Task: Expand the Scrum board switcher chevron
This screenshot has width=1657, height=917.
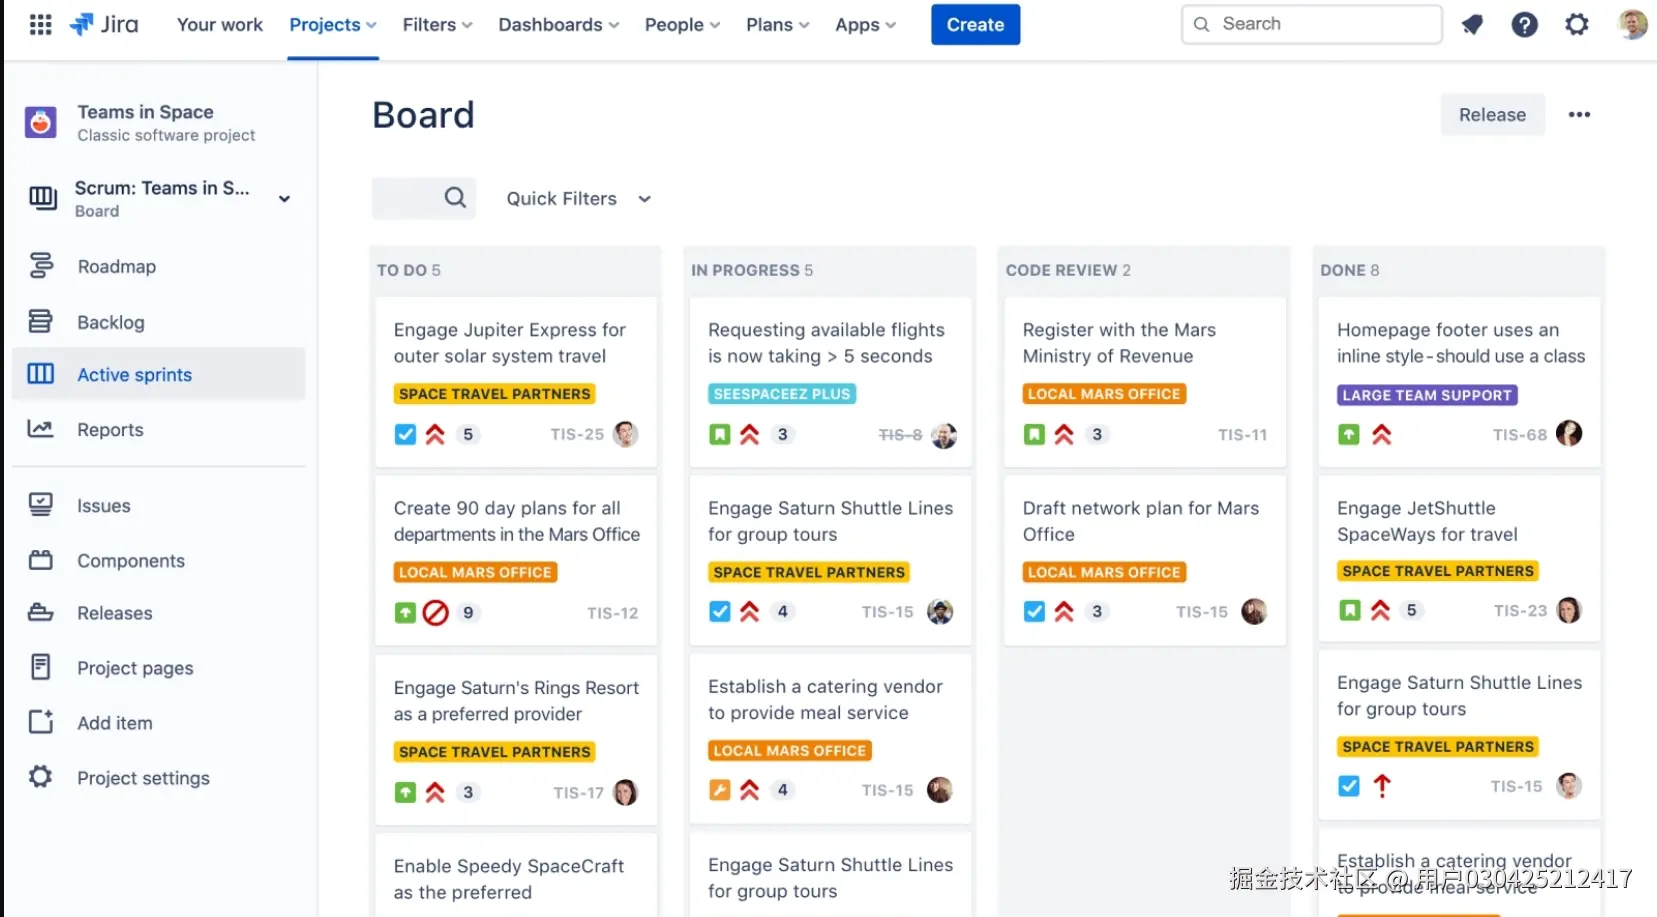Action: tap(284, 198)
